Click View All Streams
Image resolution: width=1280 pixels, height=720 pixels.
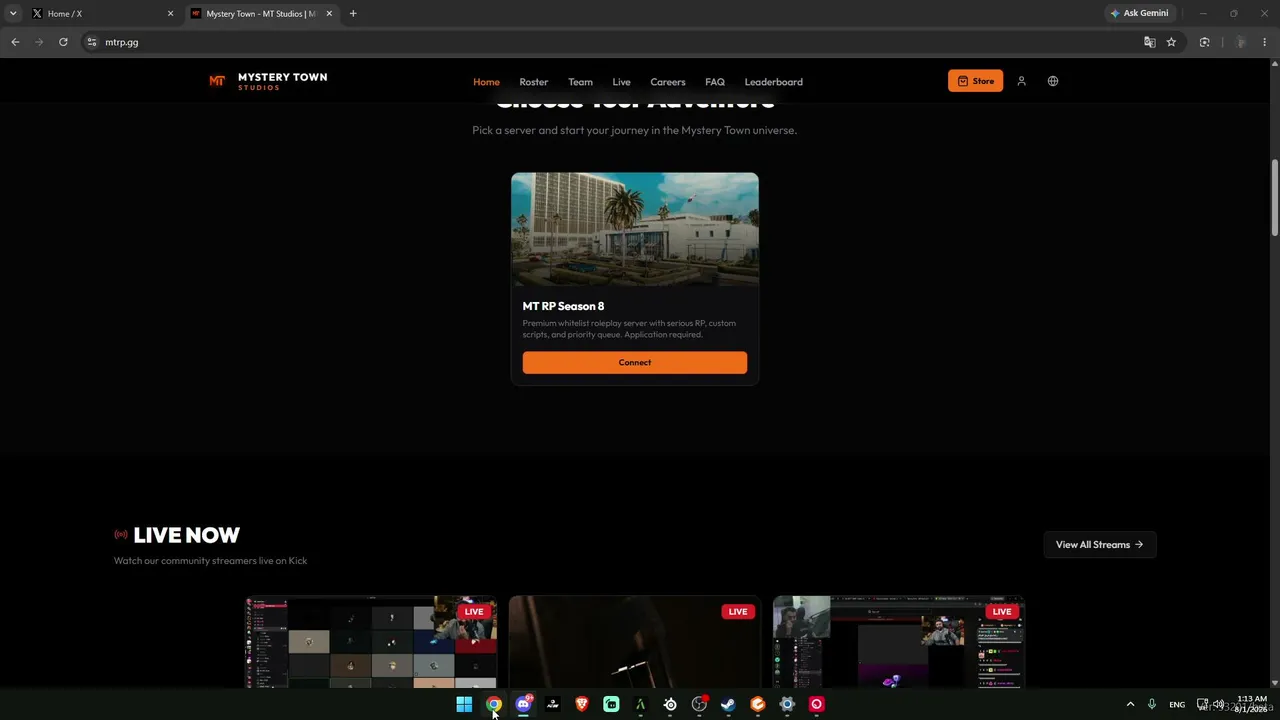point(1100,545)
